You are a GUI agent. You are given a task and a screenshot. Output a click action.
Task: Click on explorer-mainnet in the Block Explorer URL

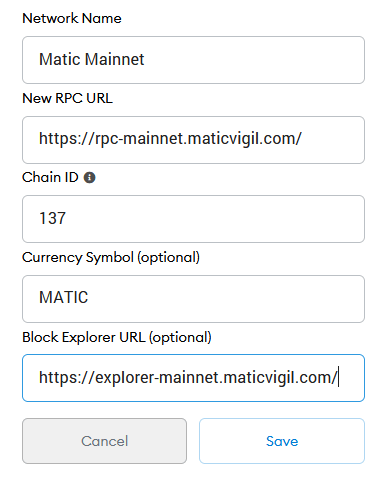(157, 378)
